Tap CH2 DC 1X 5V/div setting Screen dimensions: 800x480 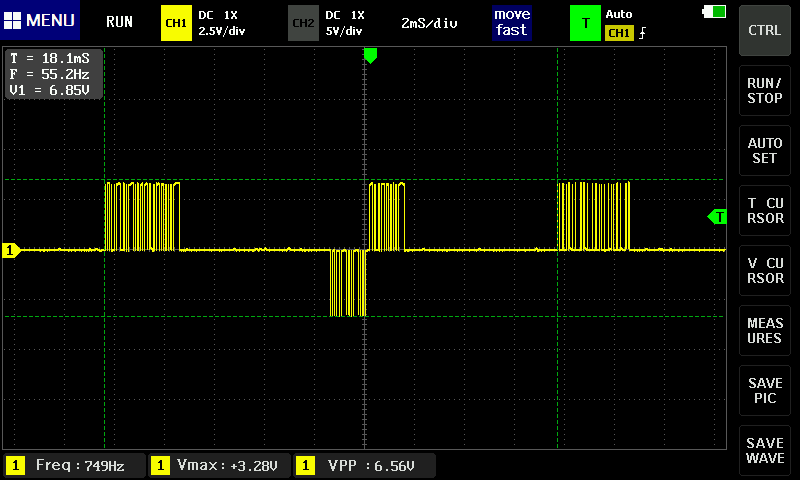(x=344, y=23)
